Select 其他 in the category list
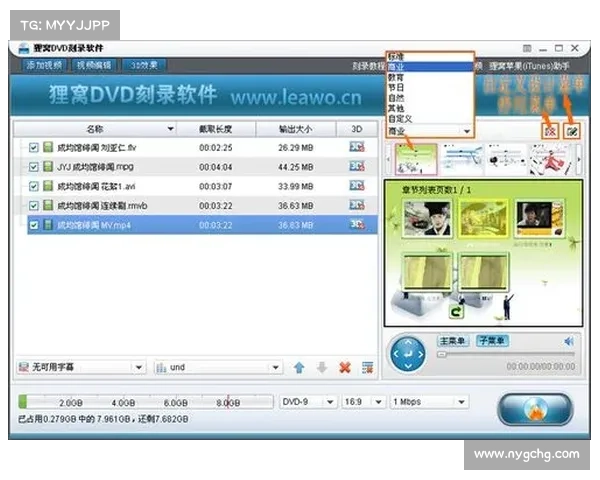This screenshot has height=480, width=600. [x=430, y=108]
